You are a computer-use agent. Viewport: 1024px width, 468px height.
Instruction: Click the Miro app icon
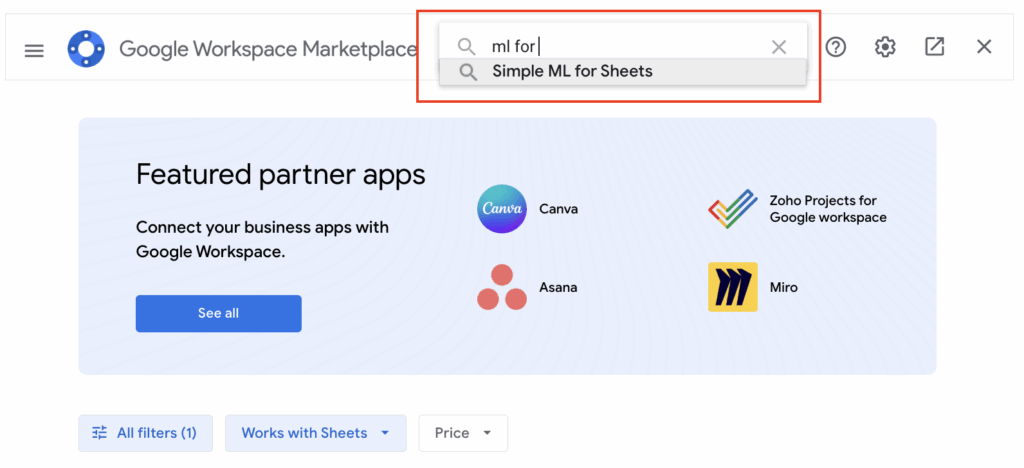click(x=732, y=287)
